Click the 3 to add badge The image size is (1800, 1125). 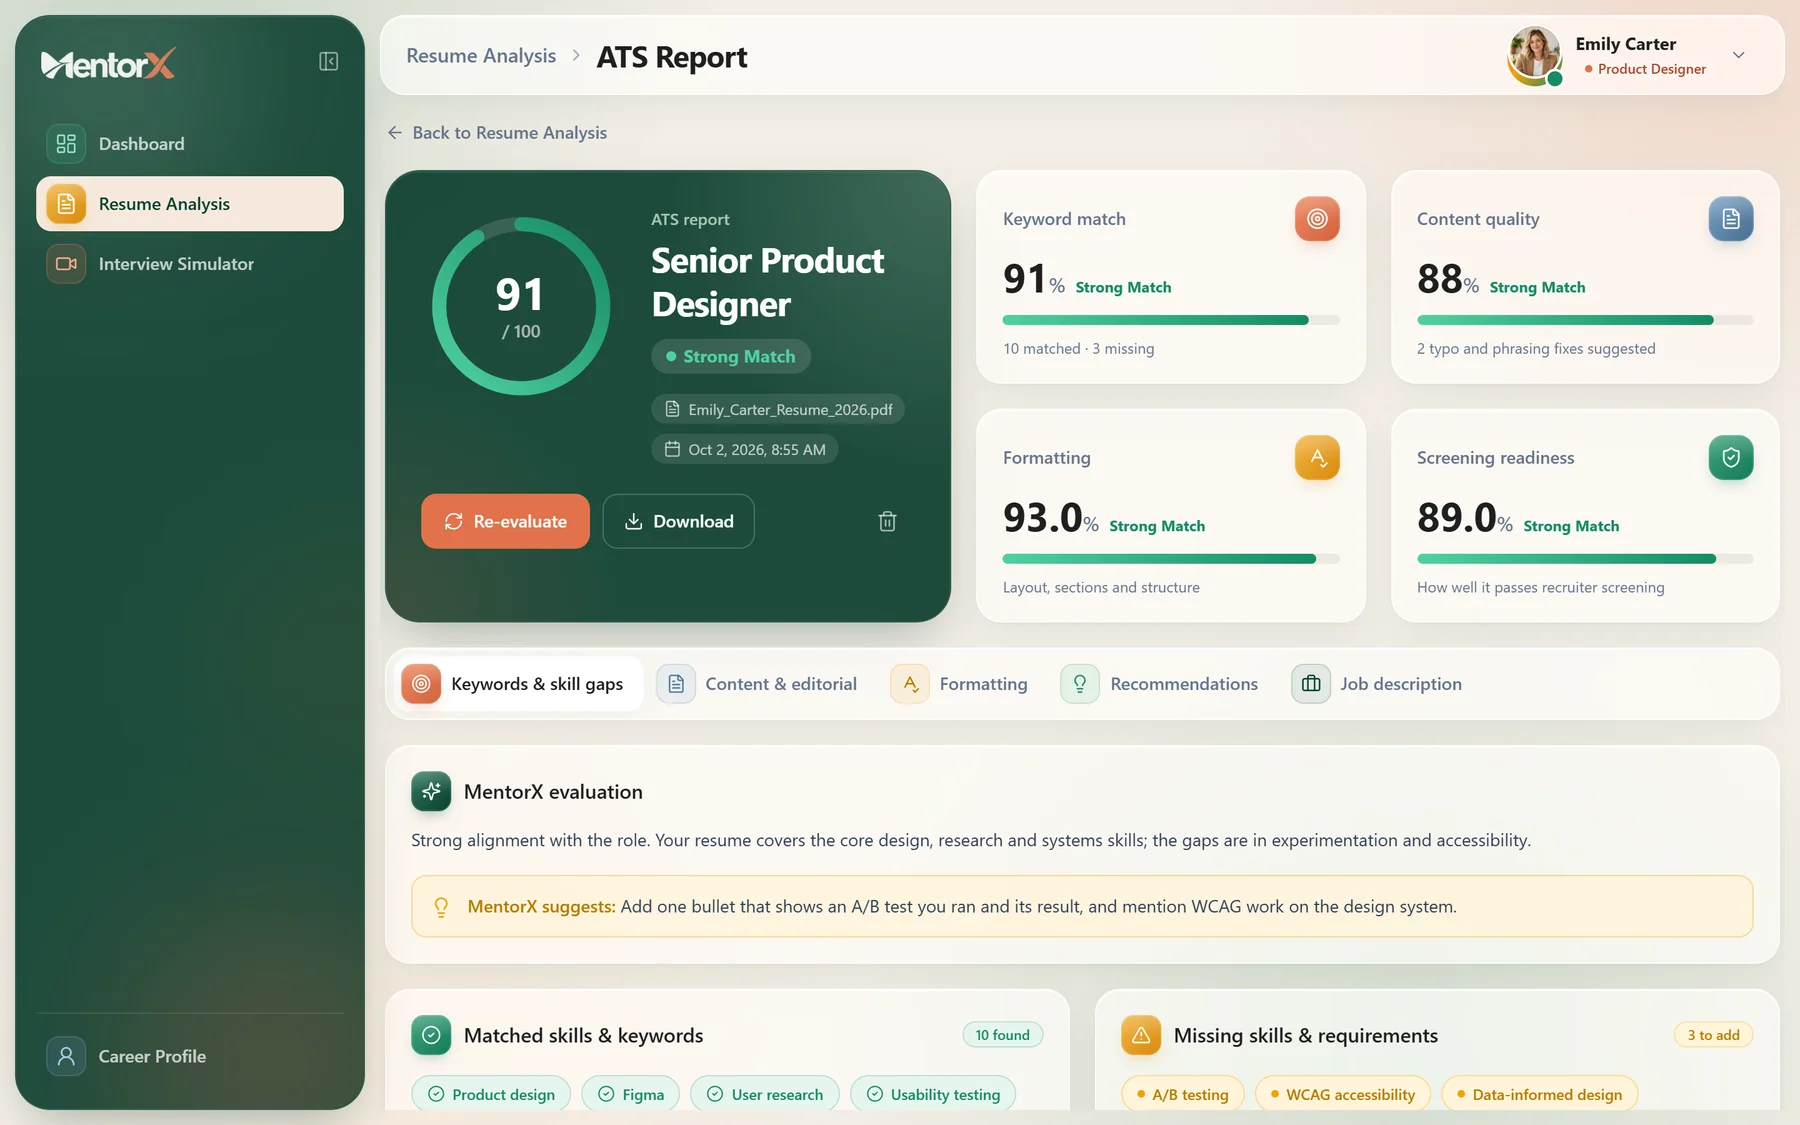1714,1035
